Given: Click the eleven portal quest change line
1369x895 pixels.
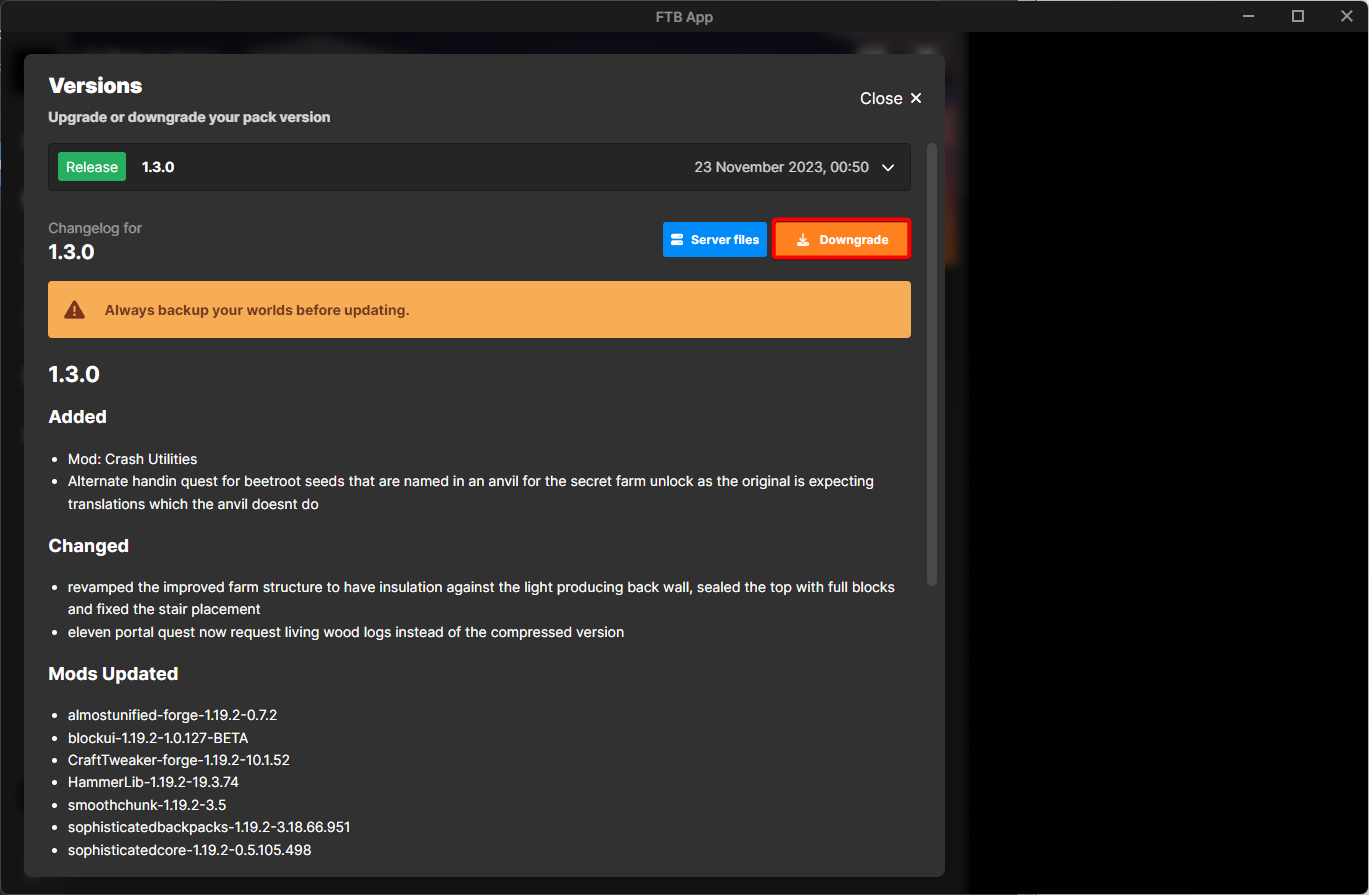Looking at the screenshot, I should point(346,632).
